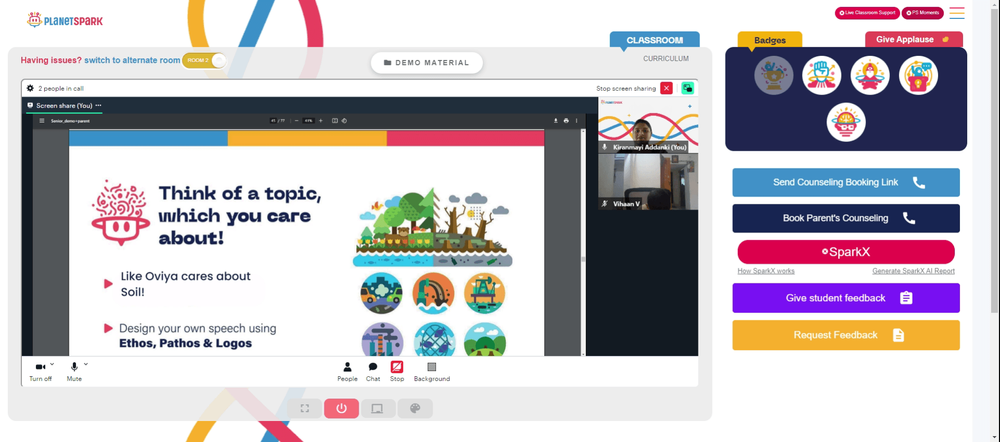Click Book Parent's Counseling button
The width and height of the screenshot is (1000, 442).
(x=846, y=218)
